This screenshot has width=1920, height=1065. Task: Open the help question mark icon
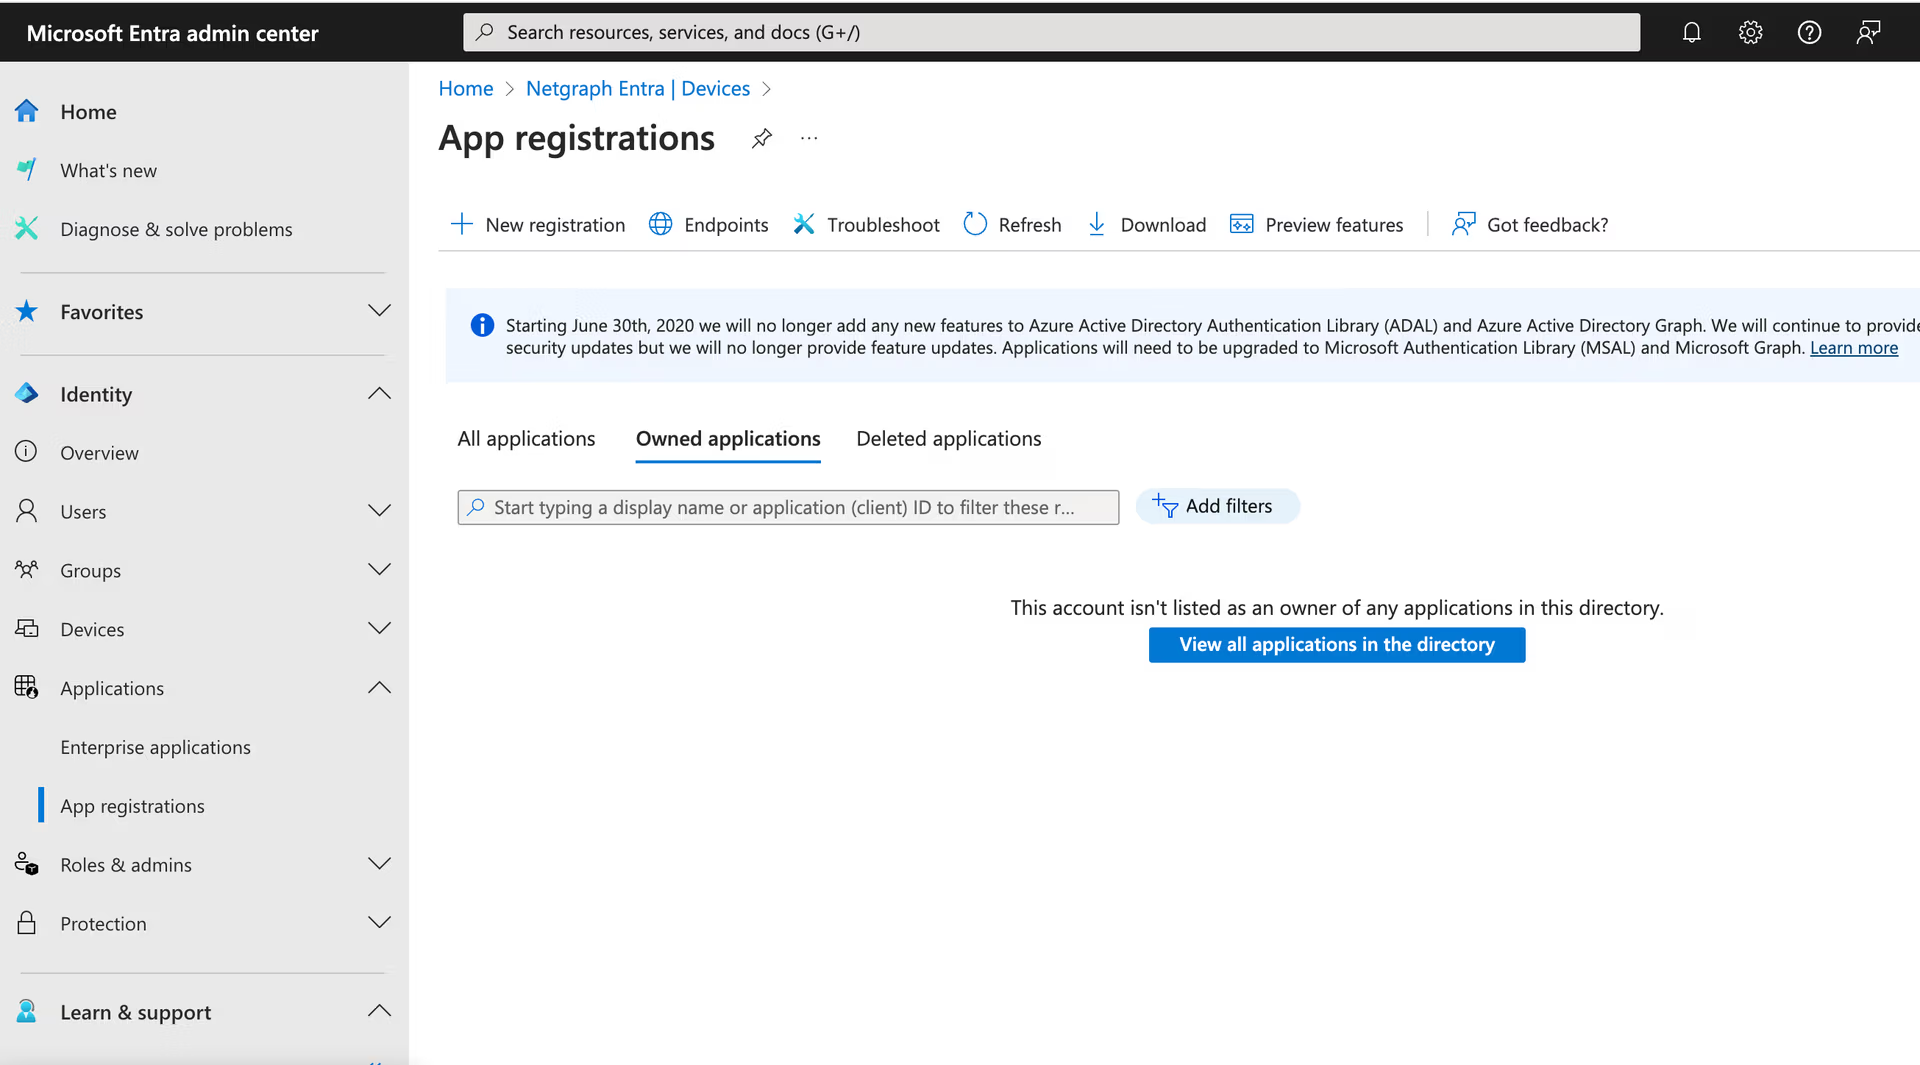(x=1809, y=32)
